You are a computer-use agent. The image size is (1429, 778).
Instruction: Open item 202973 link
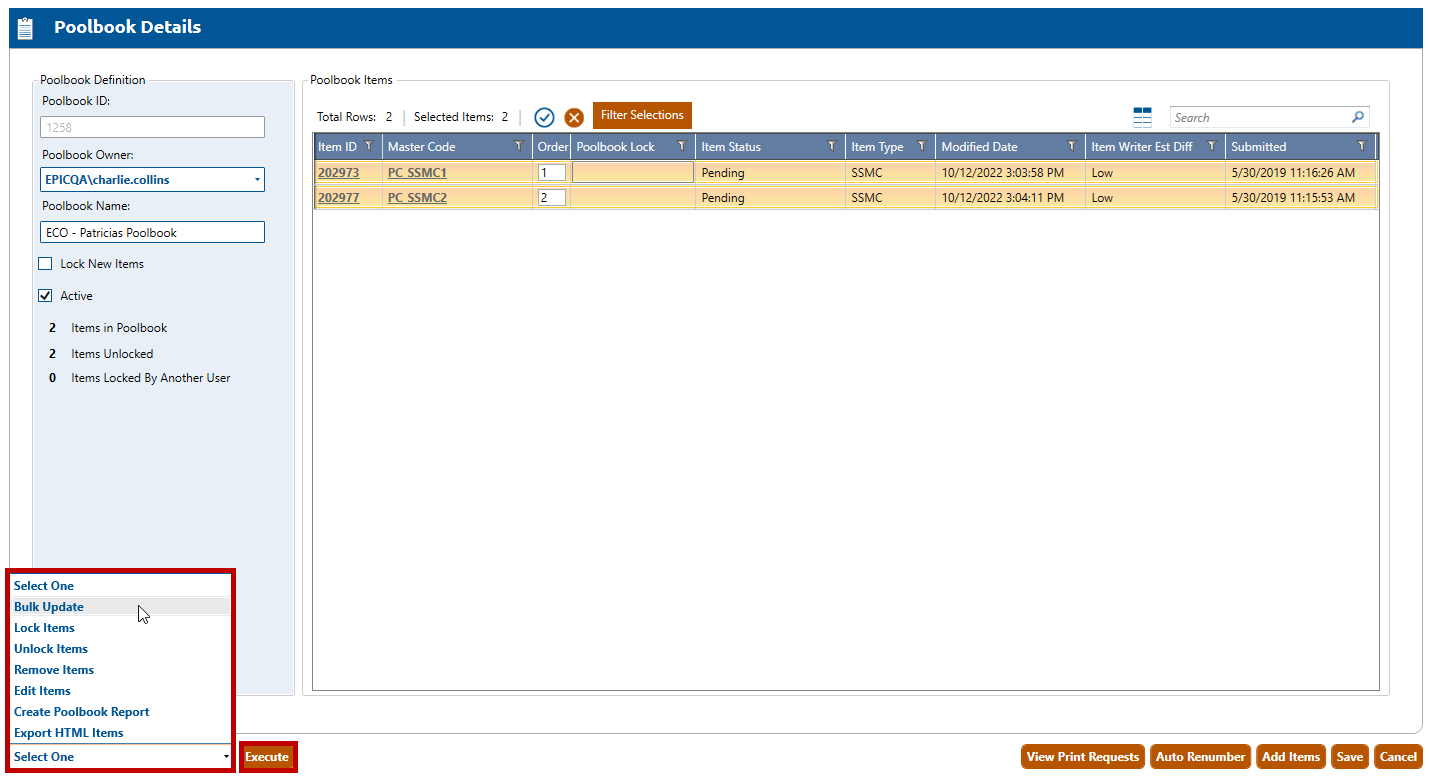point(338,173)
